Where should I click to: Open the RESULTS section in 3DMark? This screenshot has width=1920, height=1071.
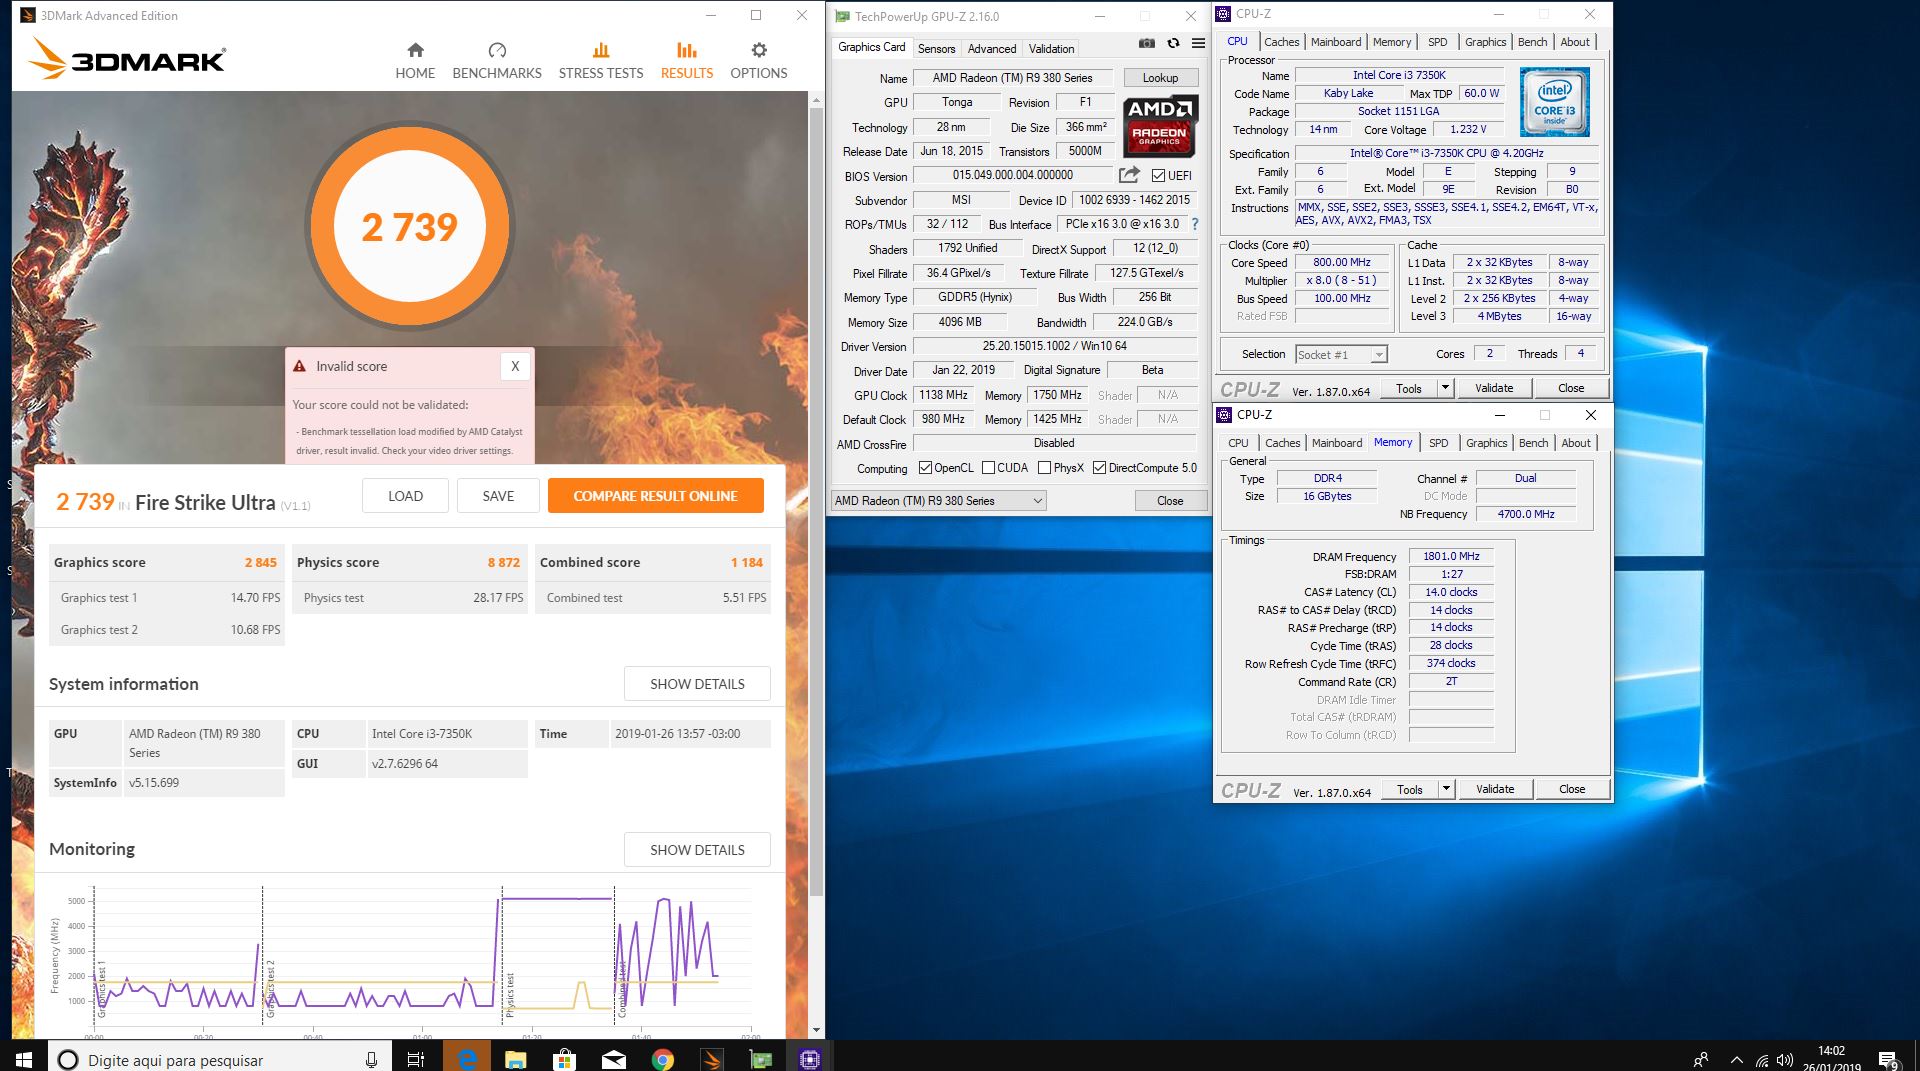687,60
